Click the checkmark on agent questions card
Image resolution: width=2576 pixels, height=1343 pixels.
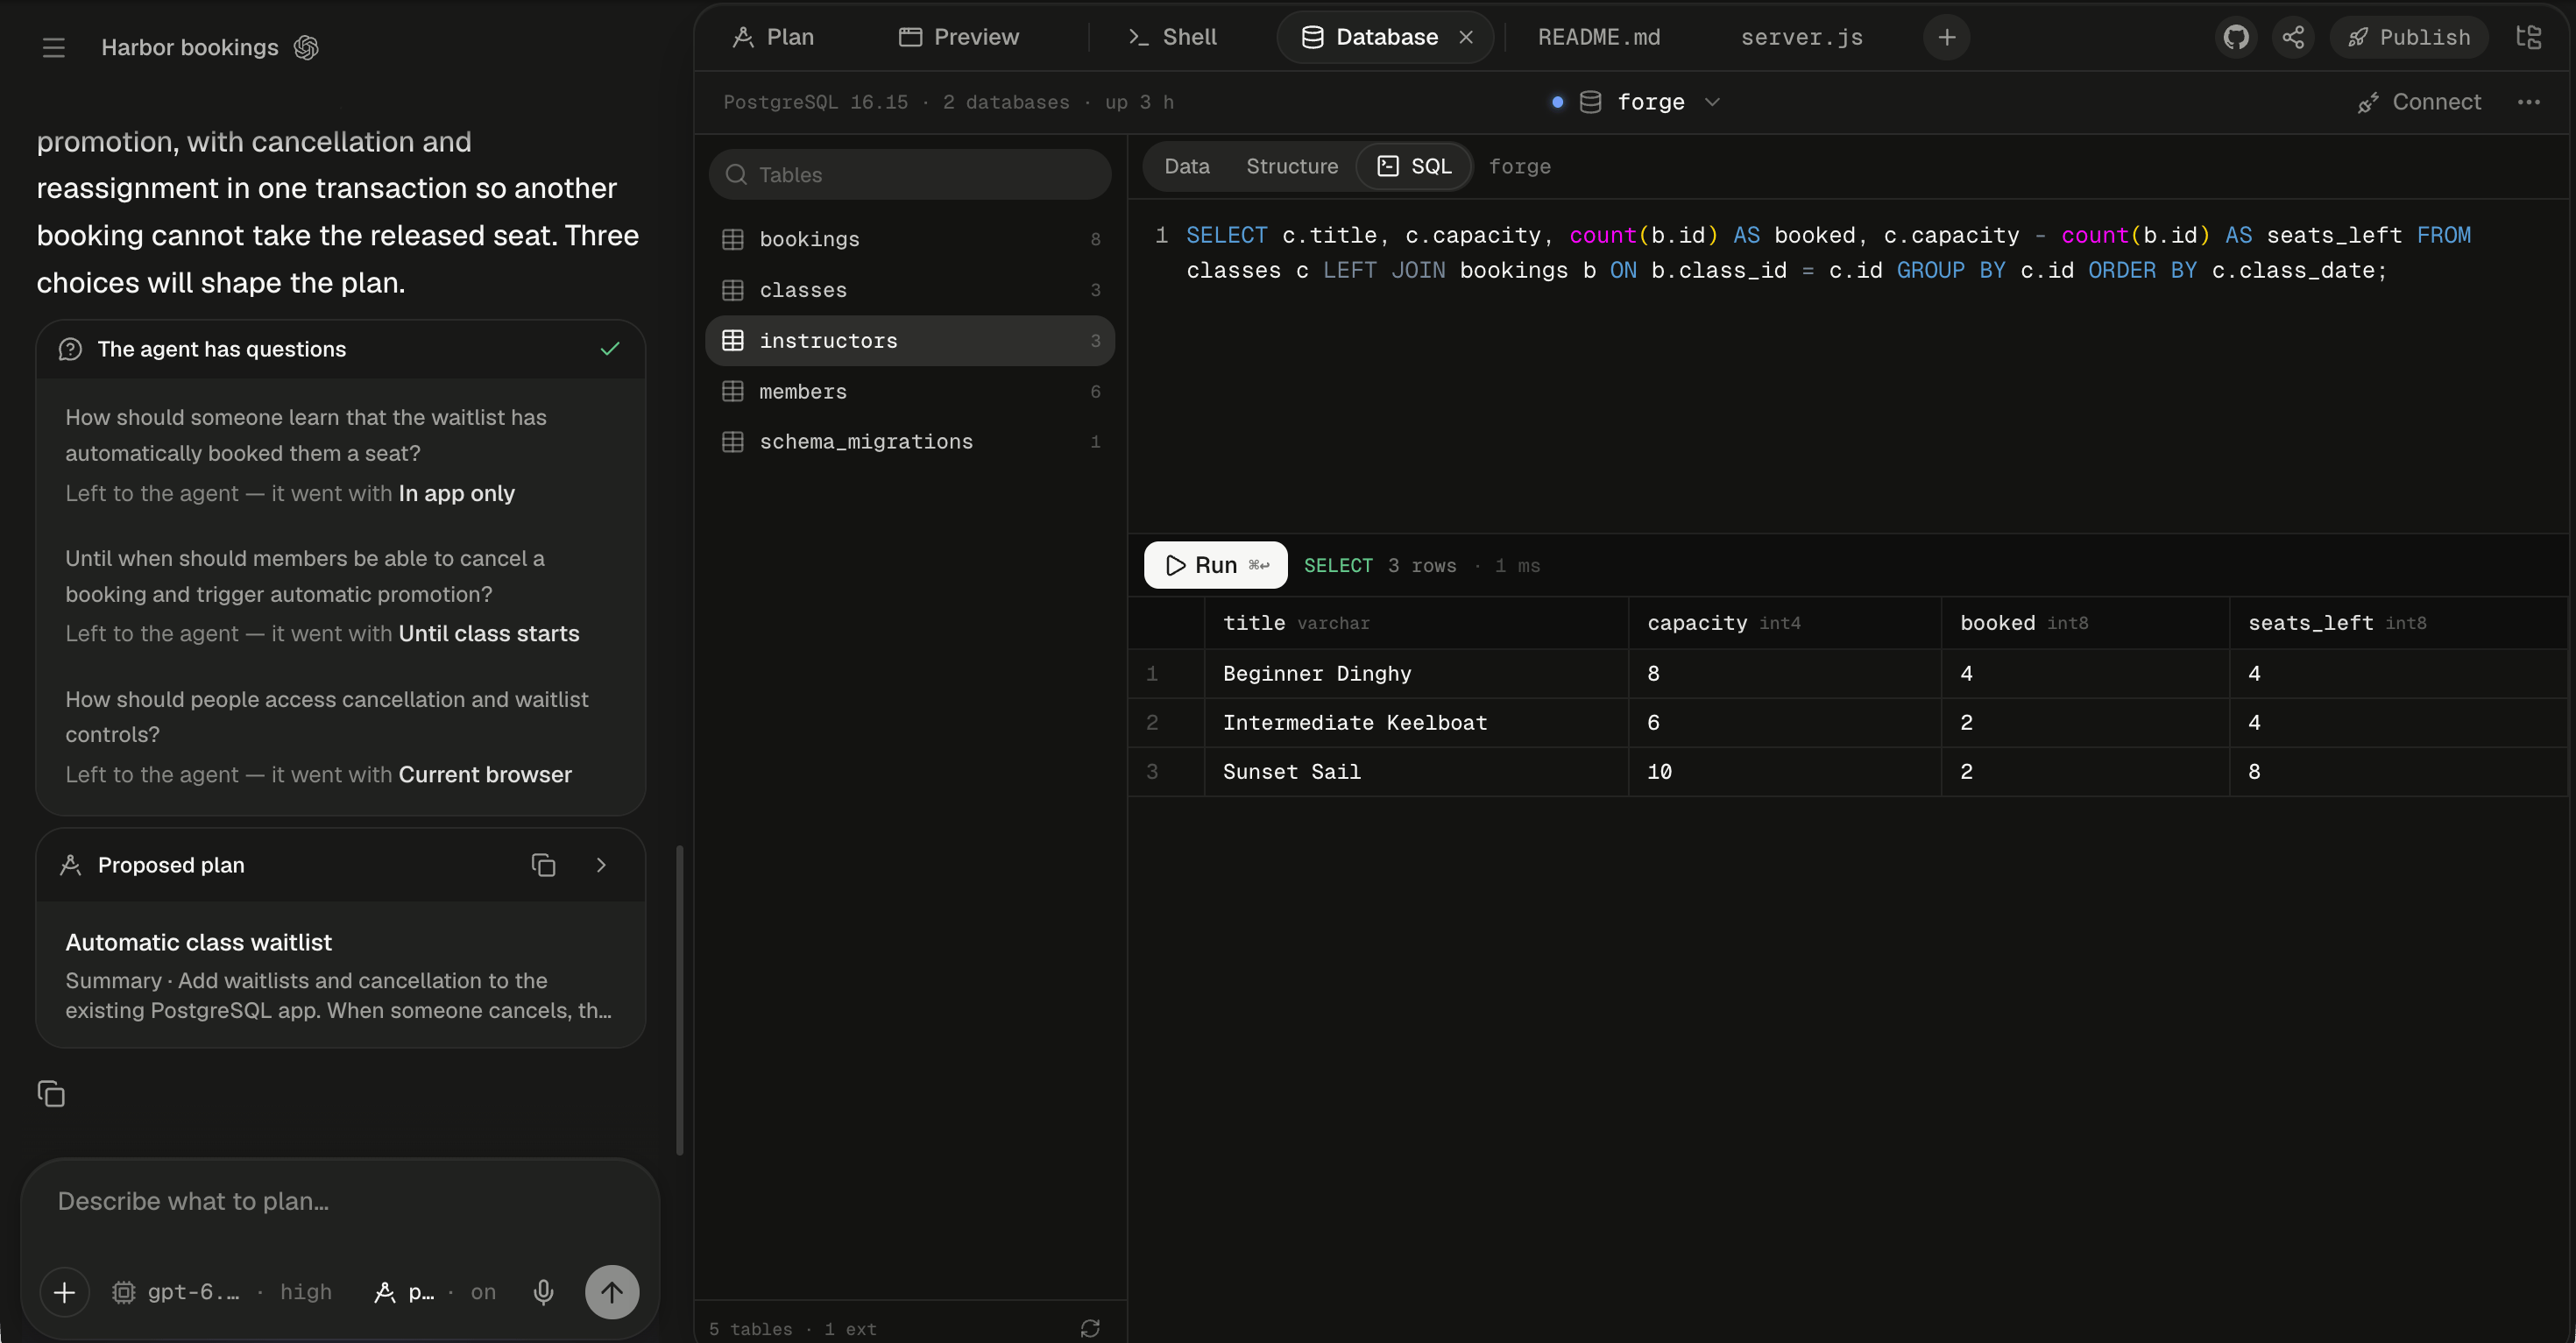610,349
